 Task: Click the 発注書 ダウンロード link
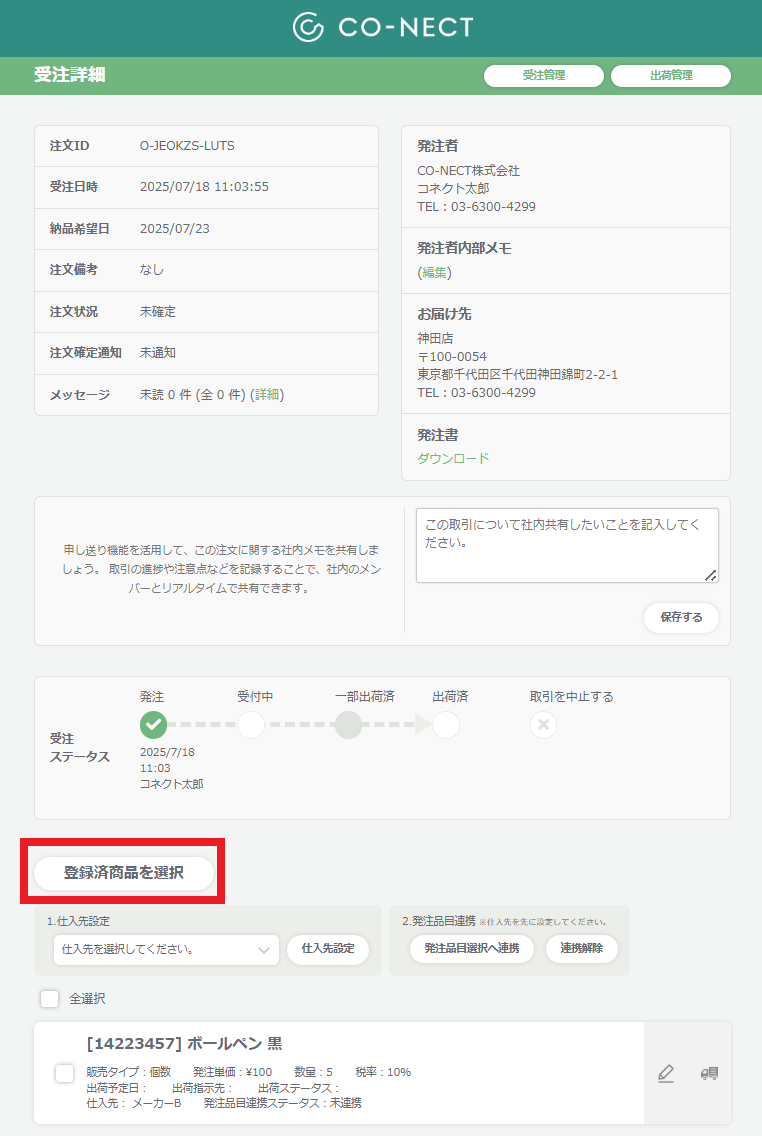pos(453,459)
